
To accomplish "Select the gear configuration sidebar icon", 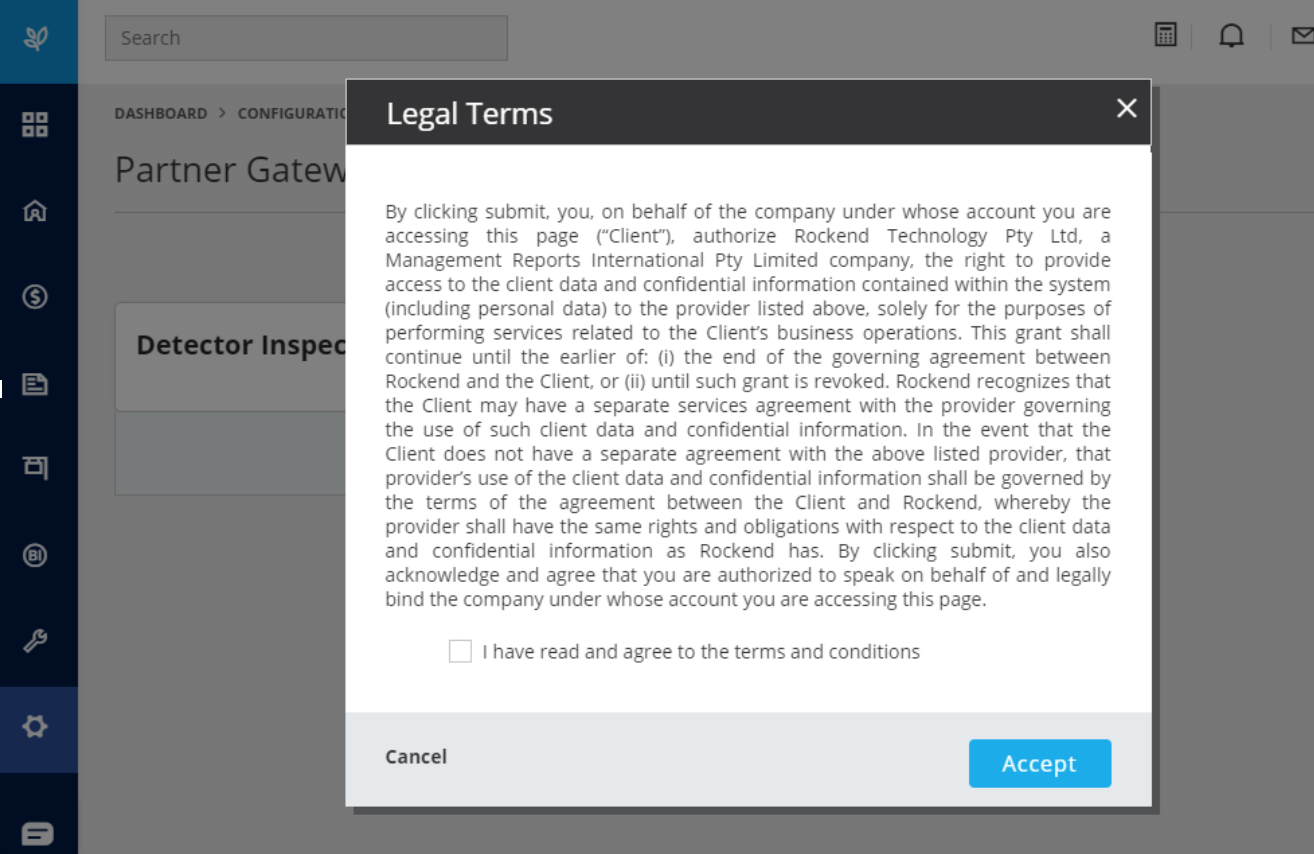I will [x=35, y=727].
